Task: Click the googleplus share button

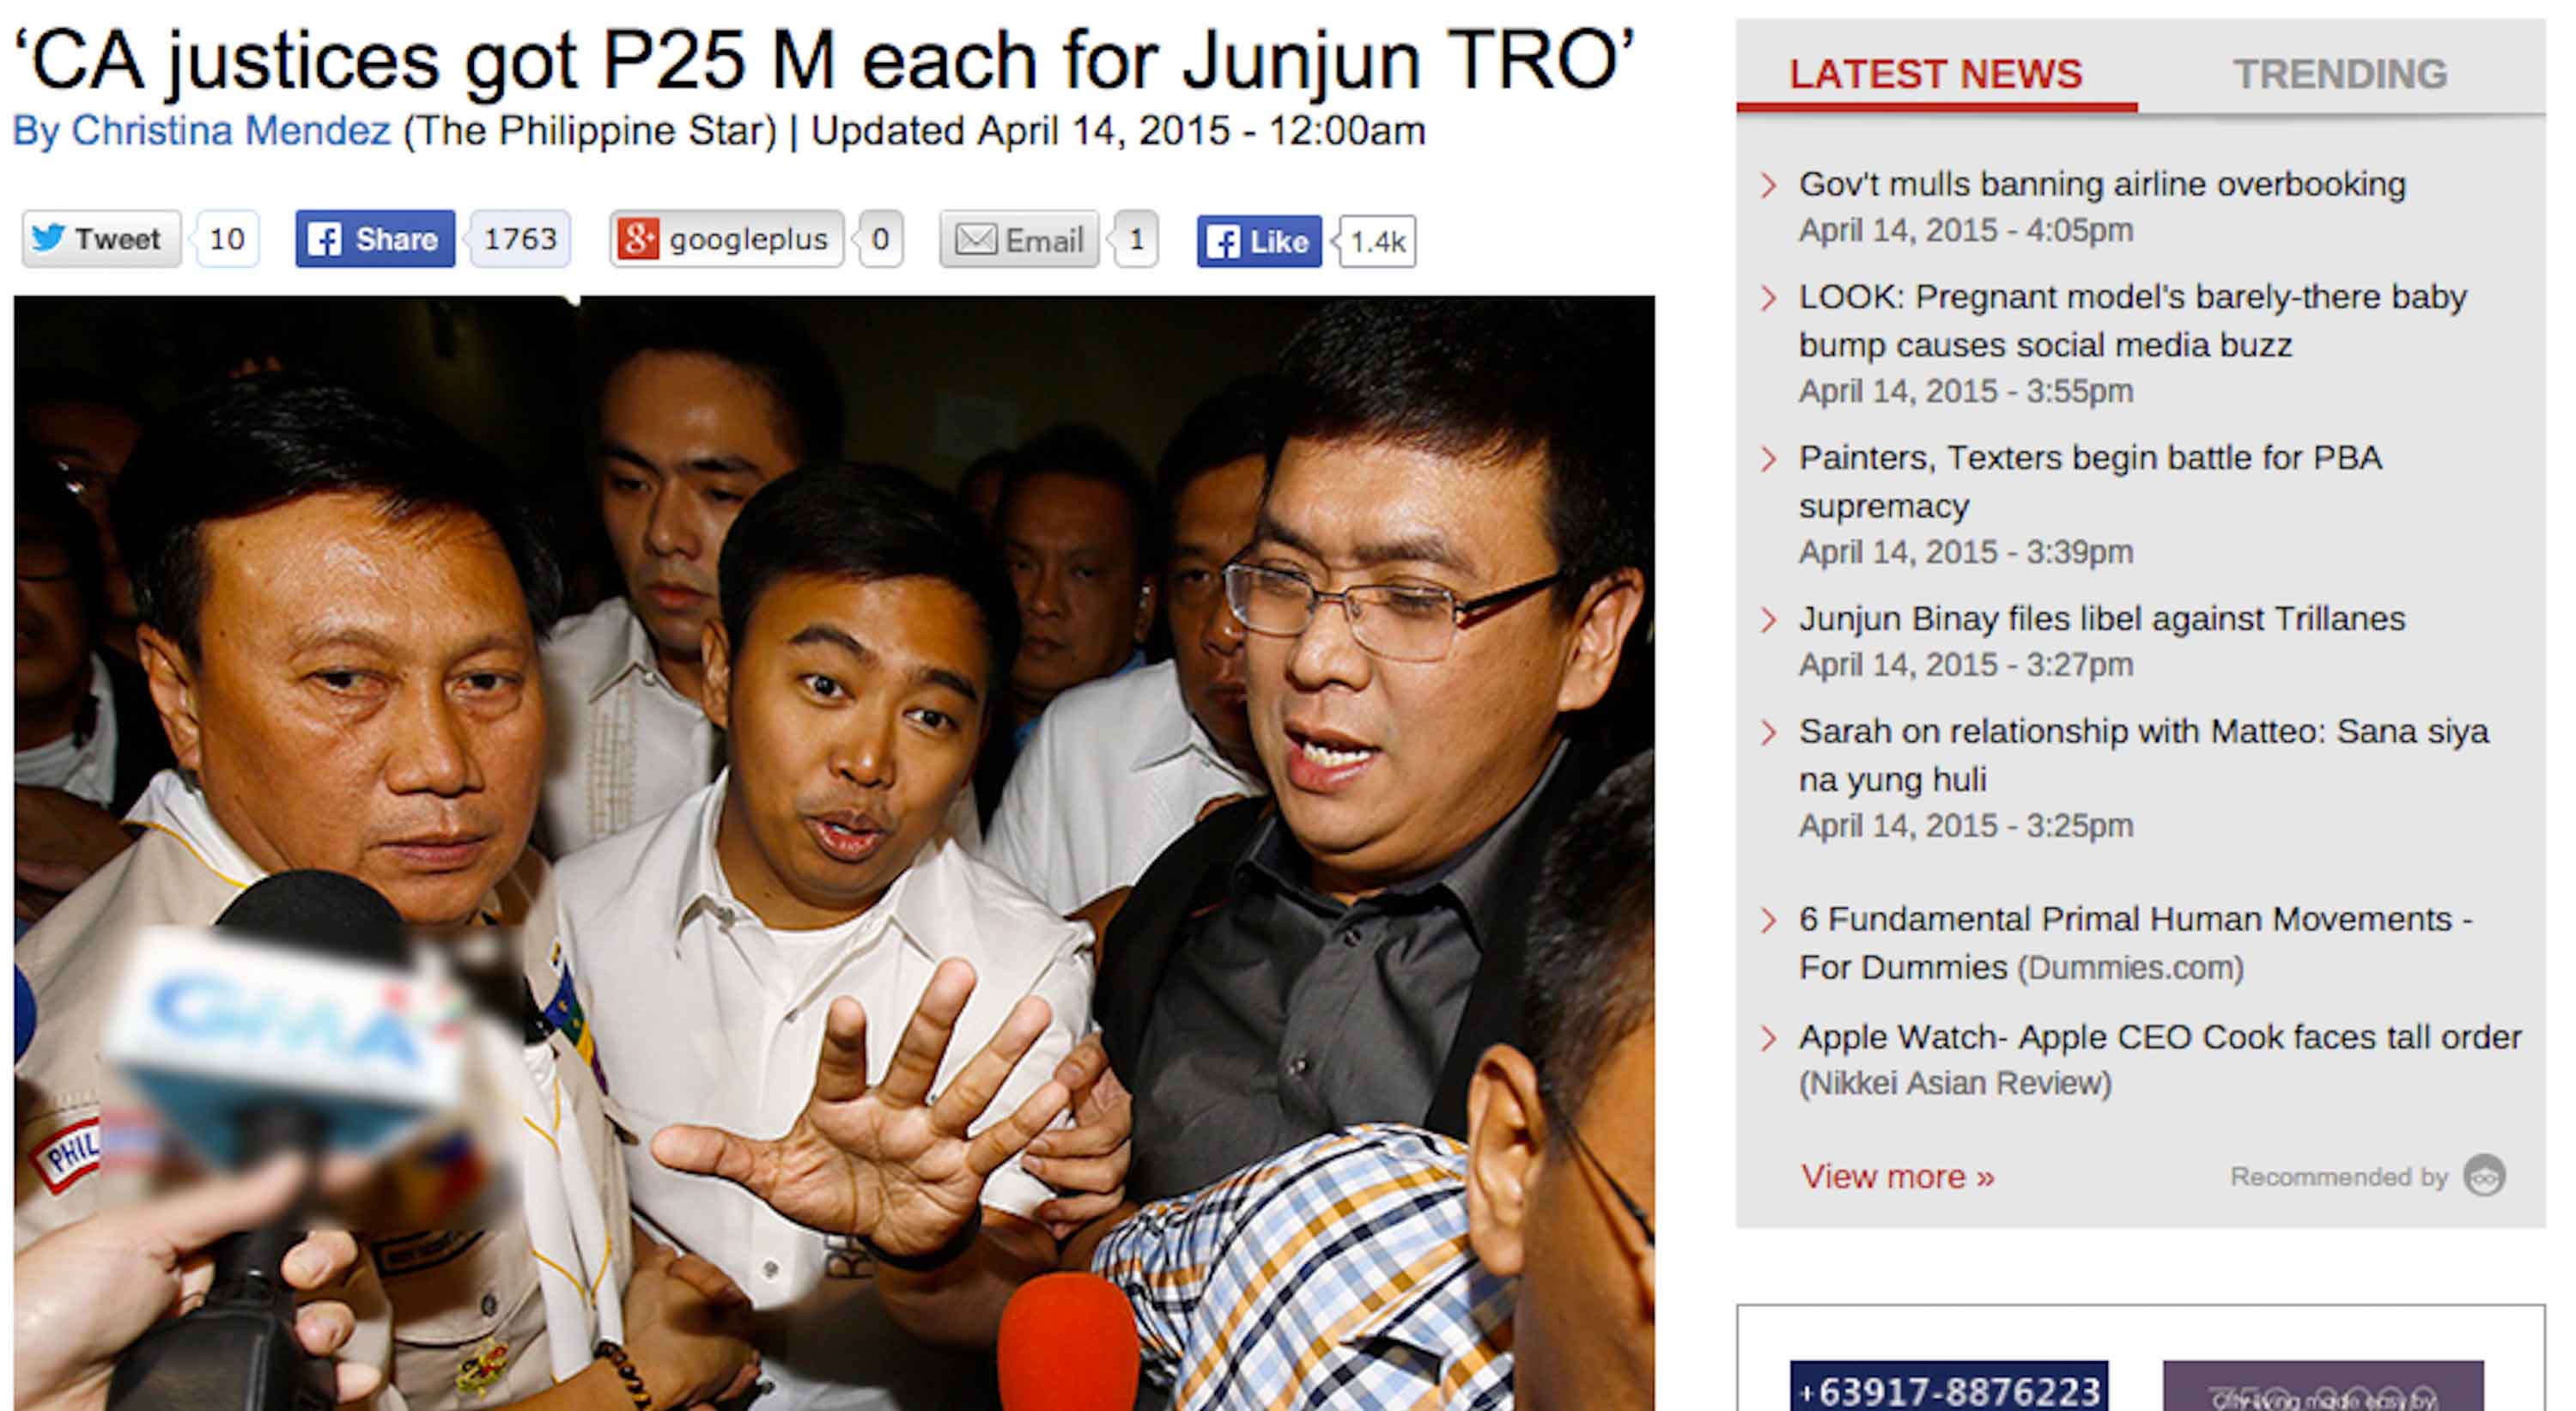Action: pos(727,239)
